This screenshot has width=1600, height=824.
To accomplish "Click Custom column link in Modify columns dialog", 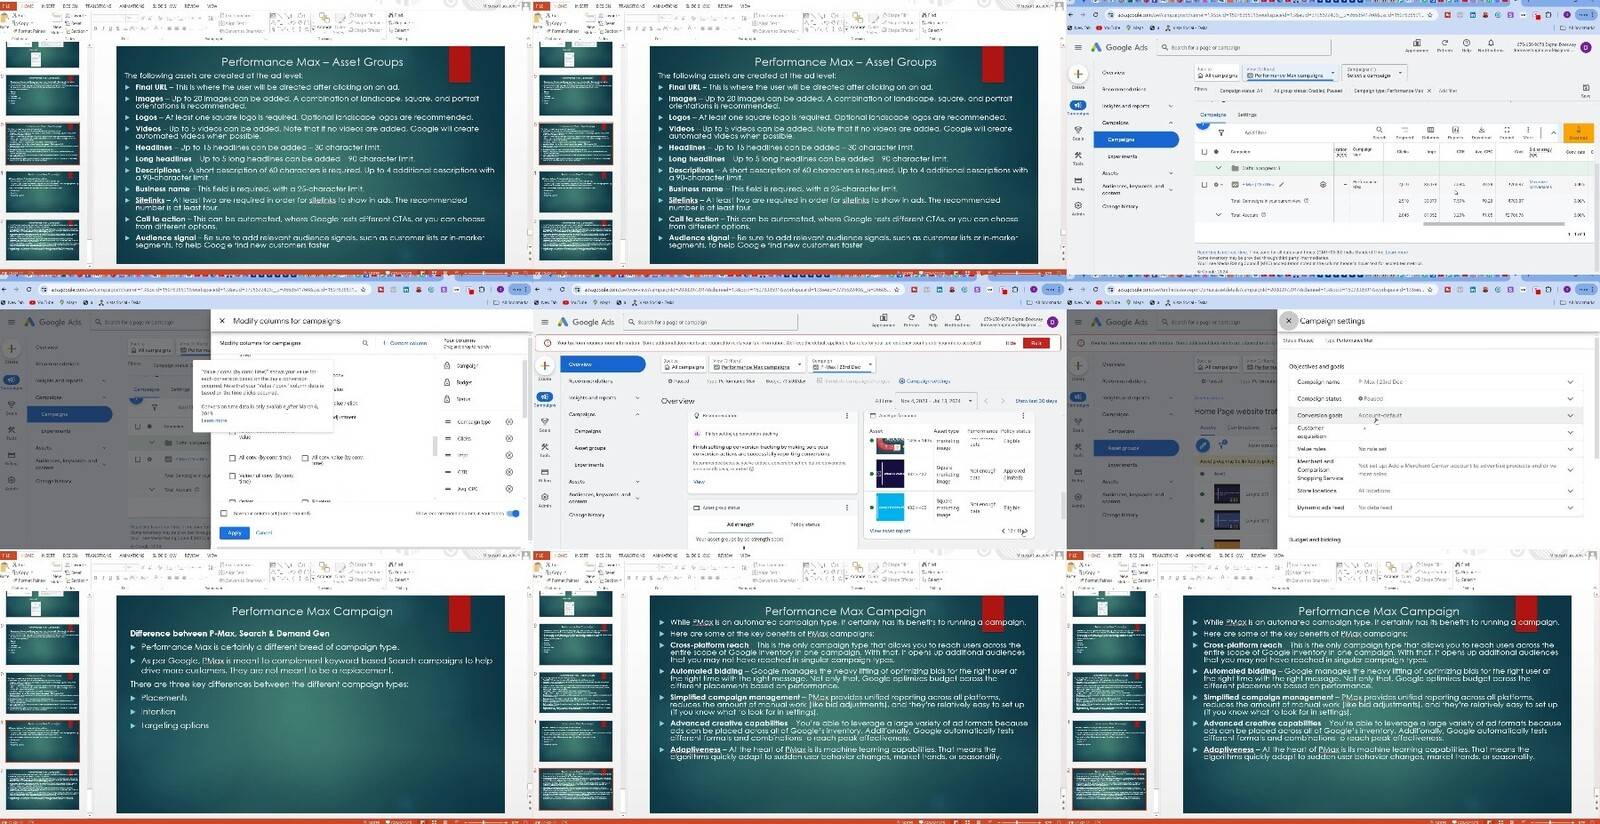I will pos(405,343).
